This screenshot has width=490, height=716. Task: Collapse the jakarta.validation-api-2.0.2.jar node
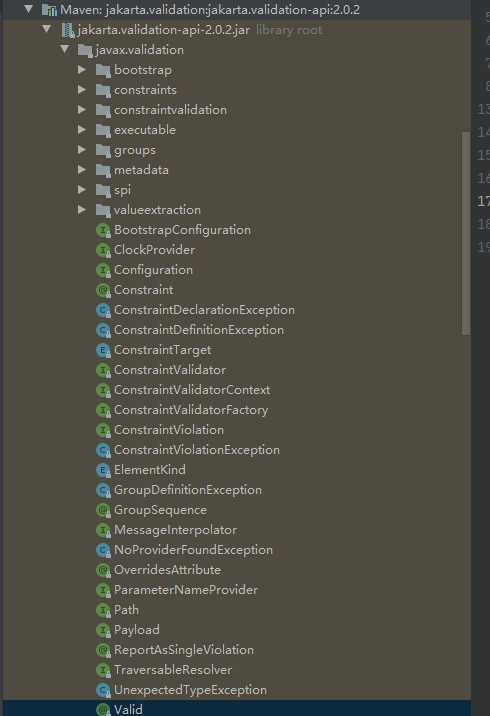coord(47,29)
